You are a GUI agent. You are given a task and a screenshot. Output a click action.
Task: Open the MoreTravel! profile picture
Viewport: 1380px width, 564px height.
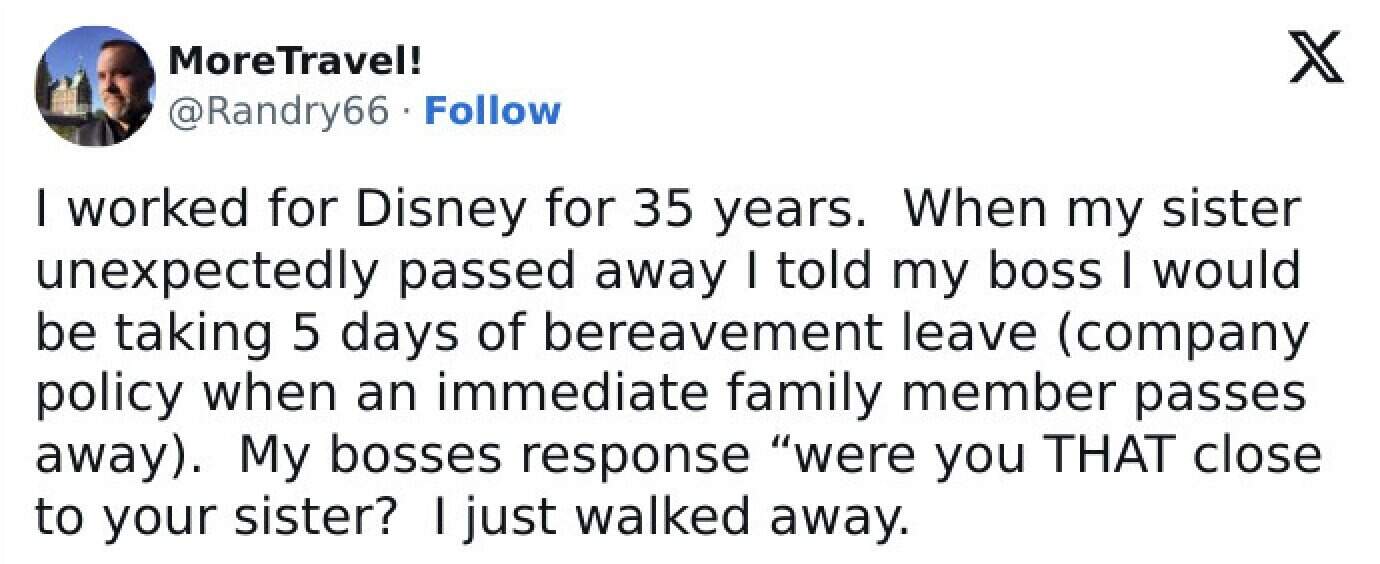click(x=95, y=87)
